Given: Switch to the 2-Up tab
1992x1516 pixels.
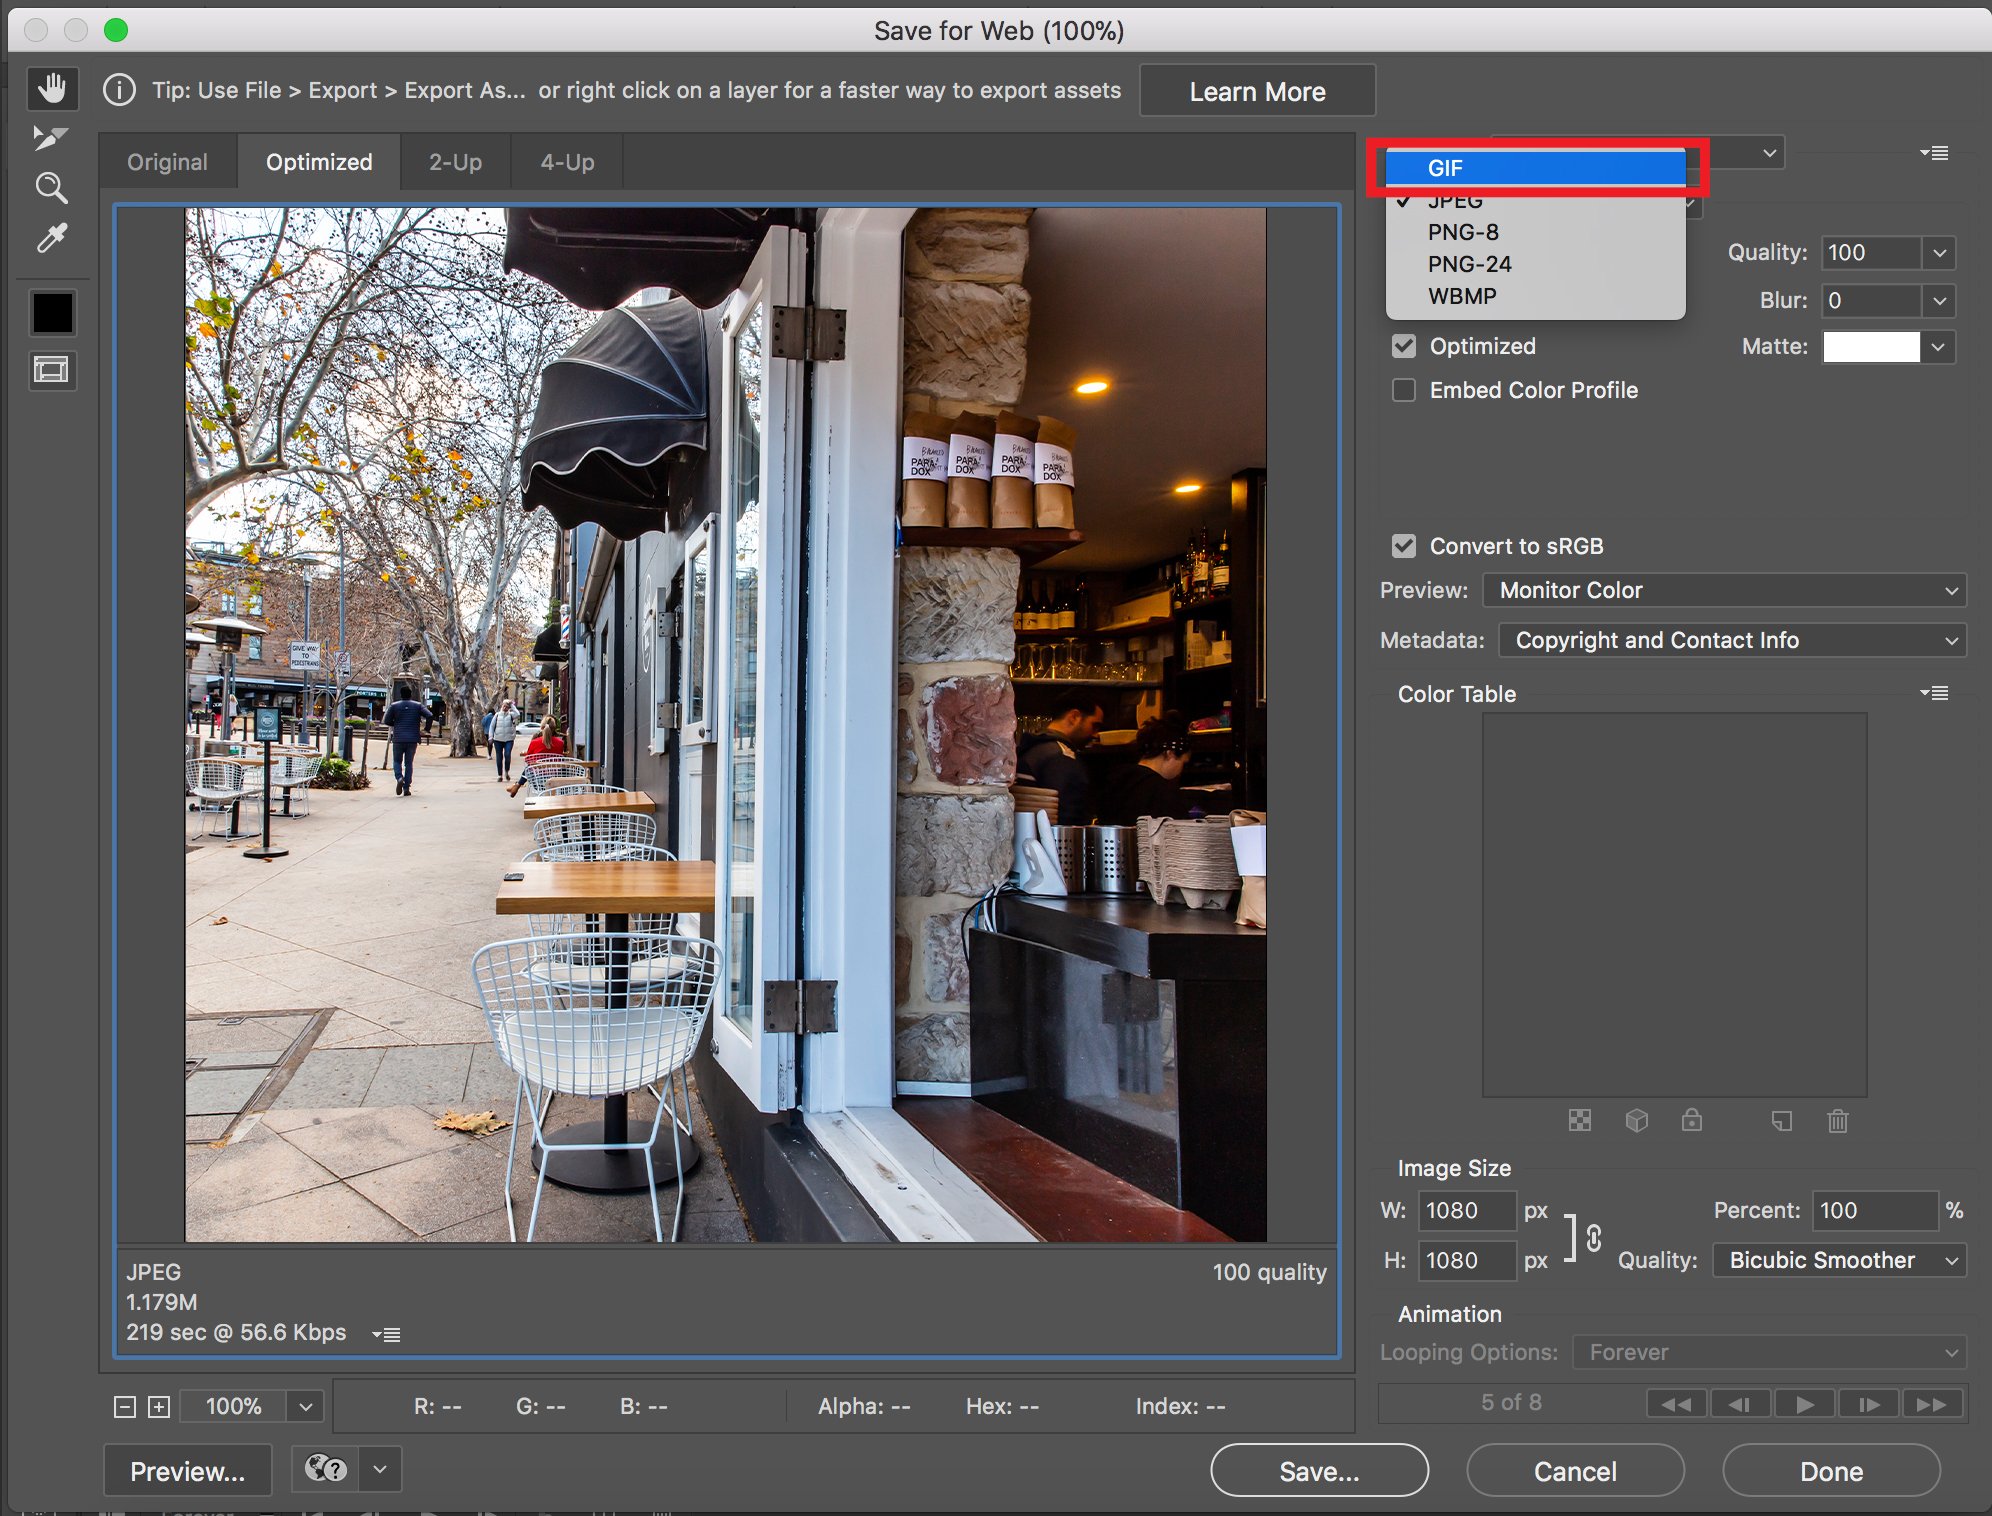Looking at the screenshot, I should tap(455, 159).
